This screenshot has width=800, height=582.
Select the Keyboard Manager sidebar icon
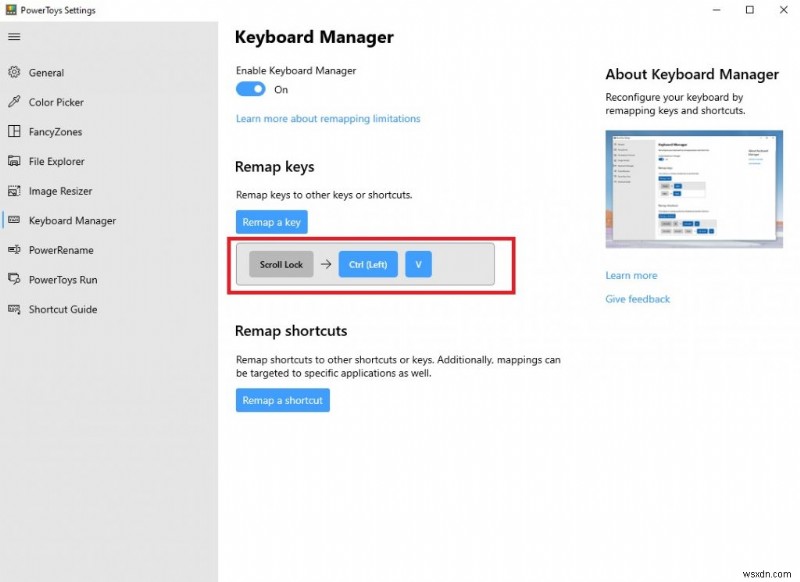[x=15, y=220]
